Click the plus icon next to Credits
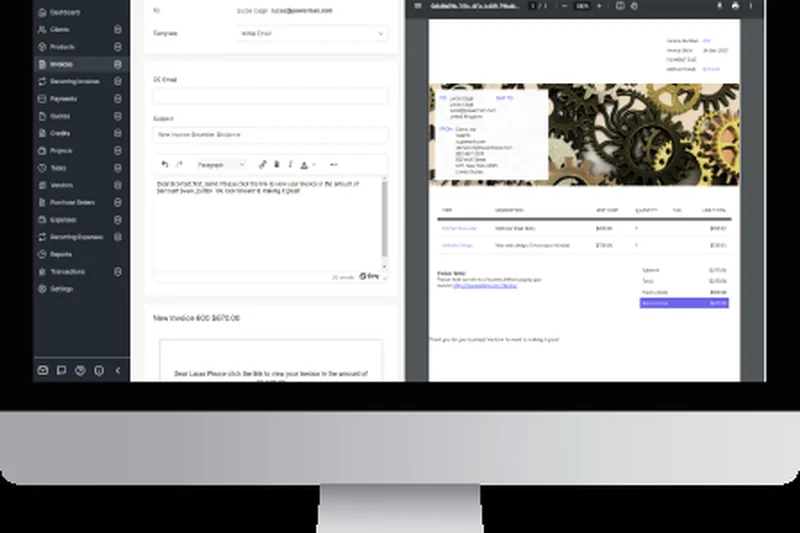The height and width of the screenshot is (533, 800). 118,133
